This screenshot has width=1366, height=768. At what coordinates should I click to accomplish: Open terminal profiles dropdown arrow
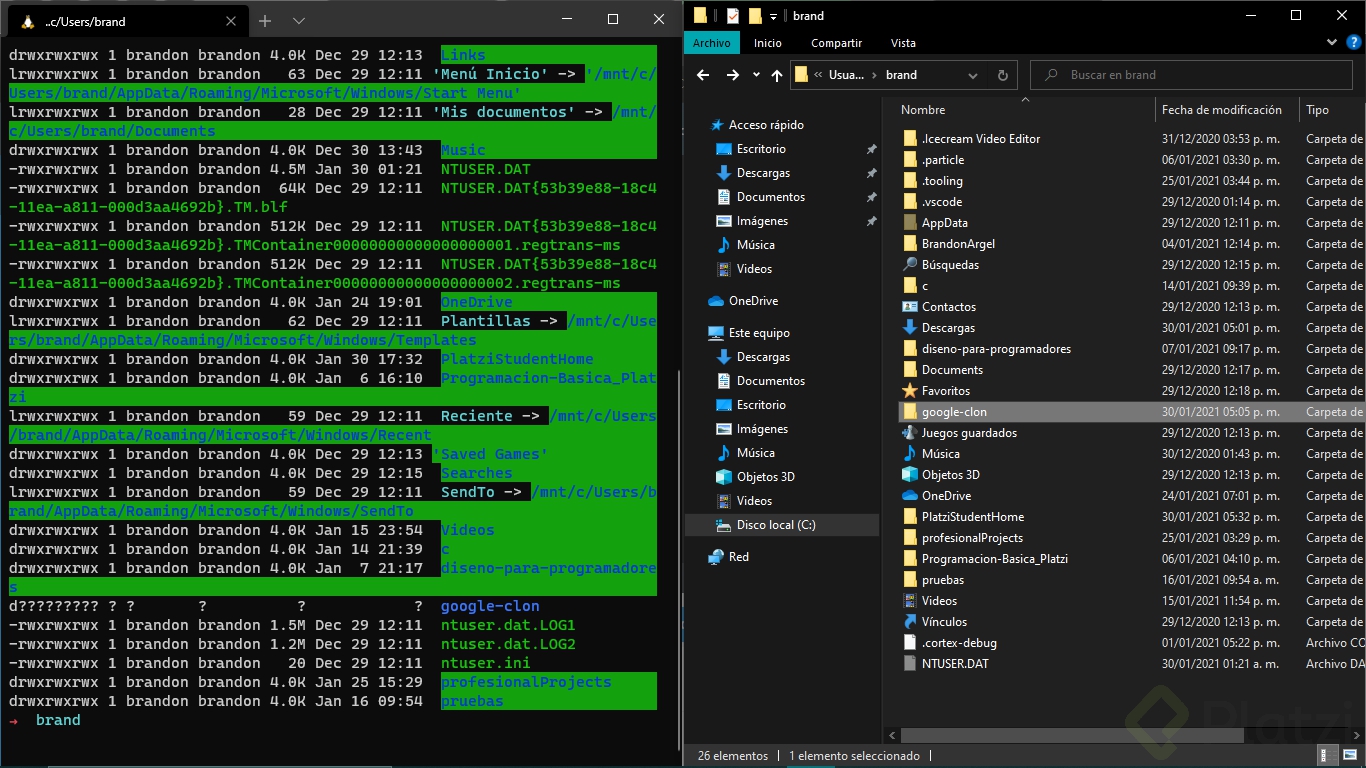[x=299, y=20]
